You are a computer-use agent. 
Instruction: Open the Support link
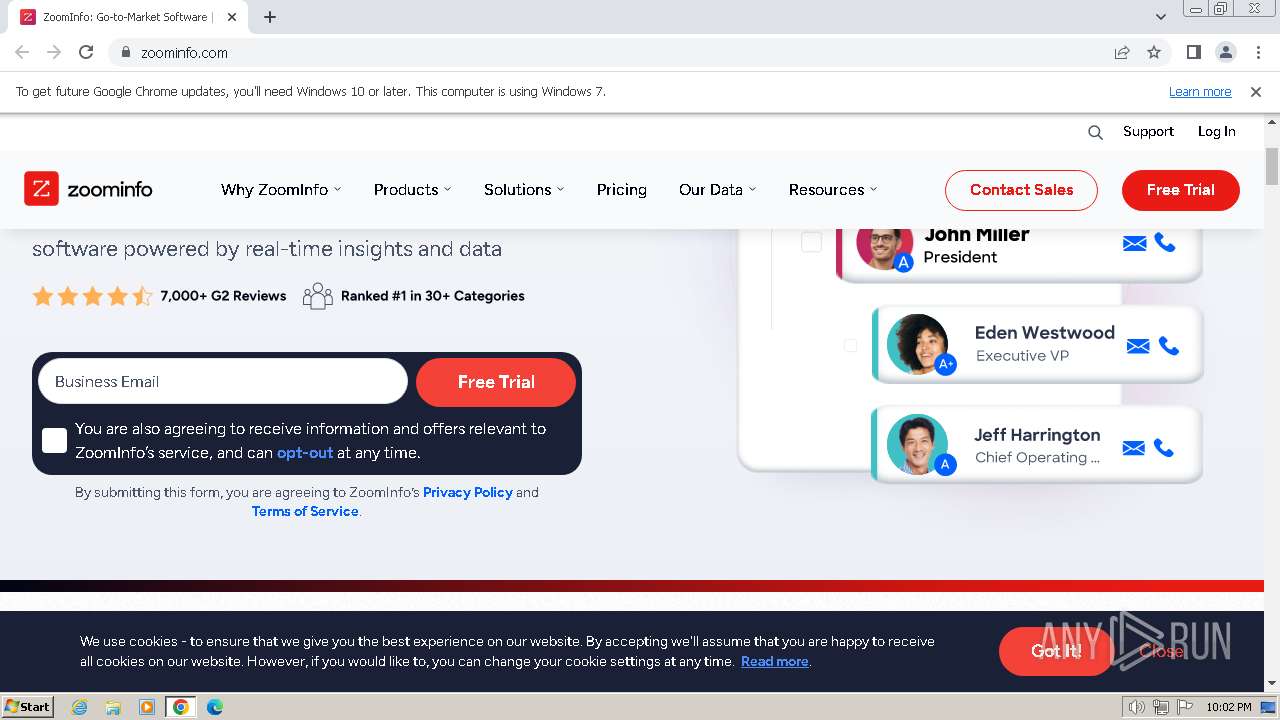[1148, 132]
